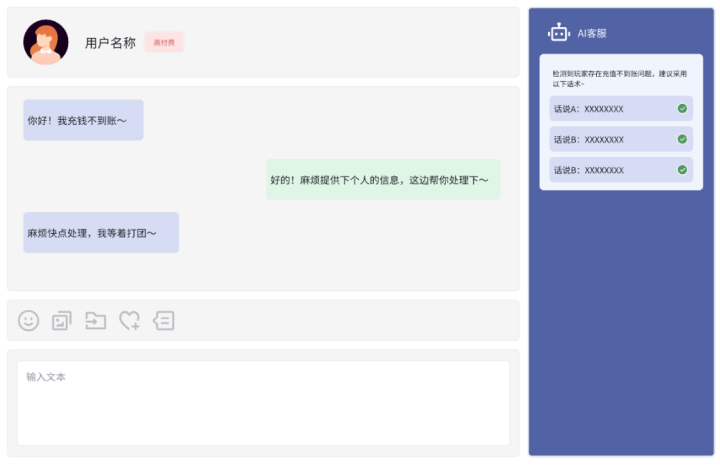This screenshot has height=465, width=720.
Task: Select the 话说A suggested script
Action: point(621,109)
